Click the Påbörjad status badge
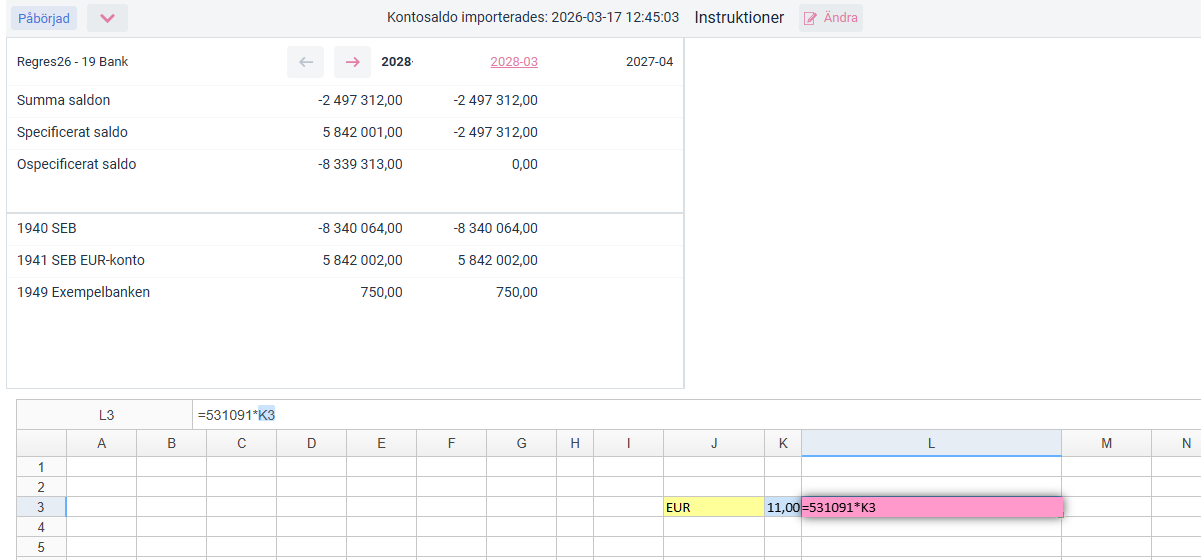The height and width of the screenshot is (560, 1201). point(43,18)
